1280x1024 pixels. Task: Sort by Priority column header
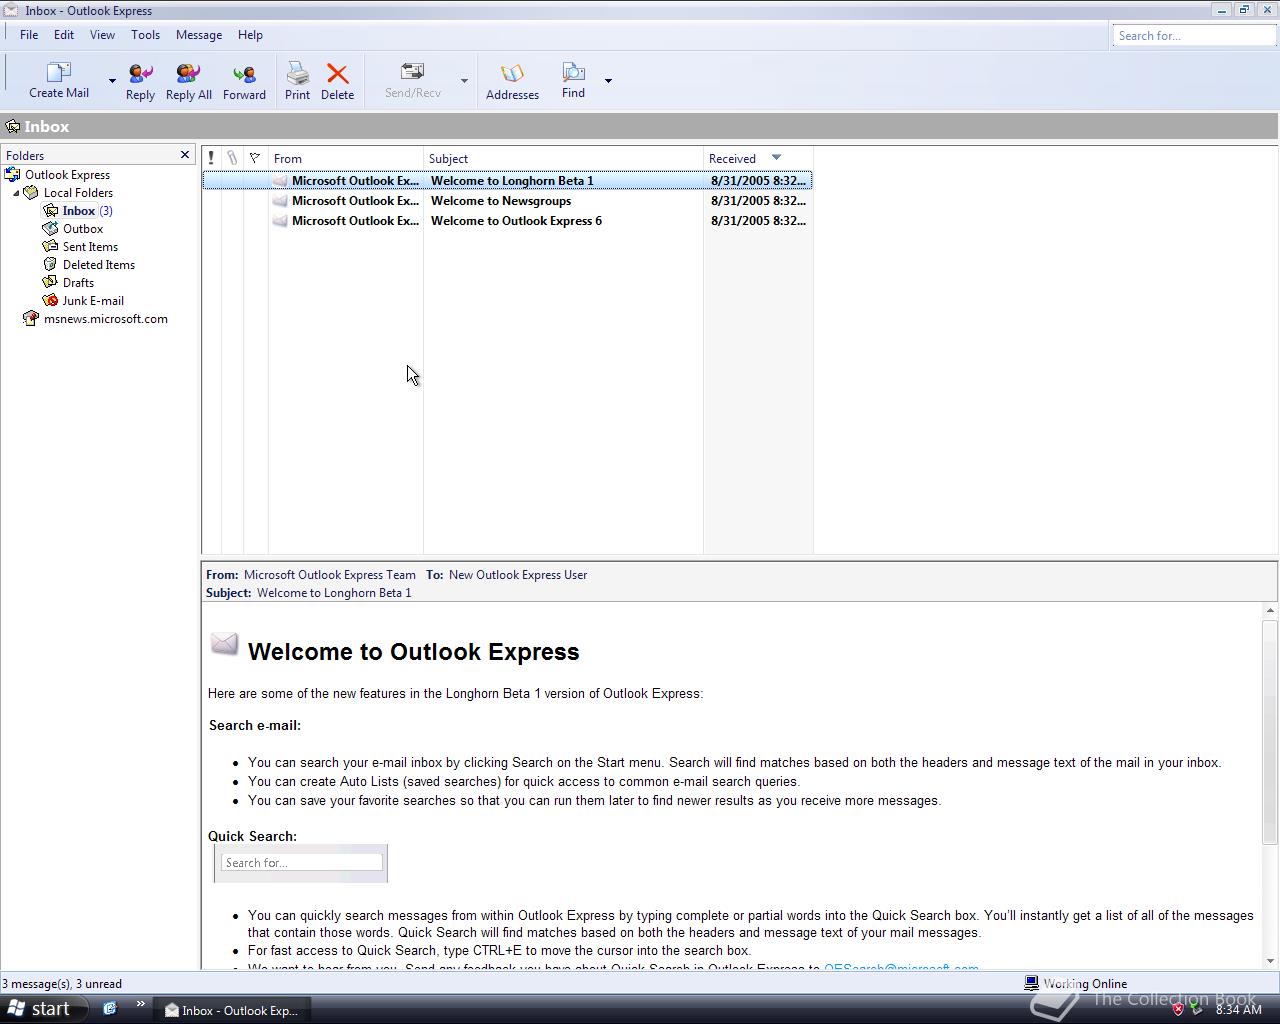tap(211, 158)
